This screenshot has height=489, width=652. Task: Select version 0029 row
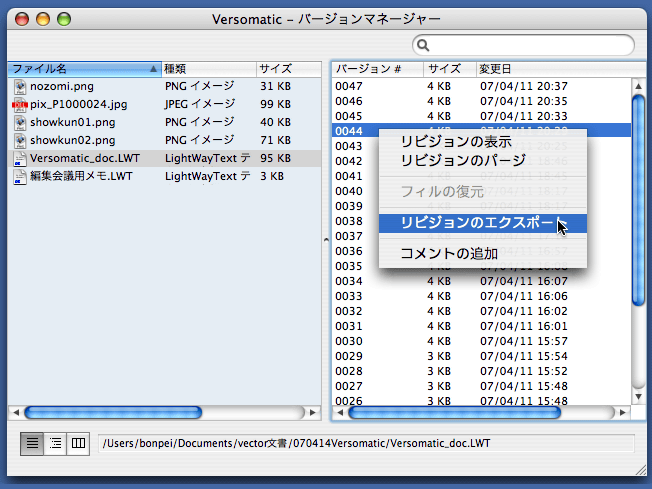coord(482,356)
